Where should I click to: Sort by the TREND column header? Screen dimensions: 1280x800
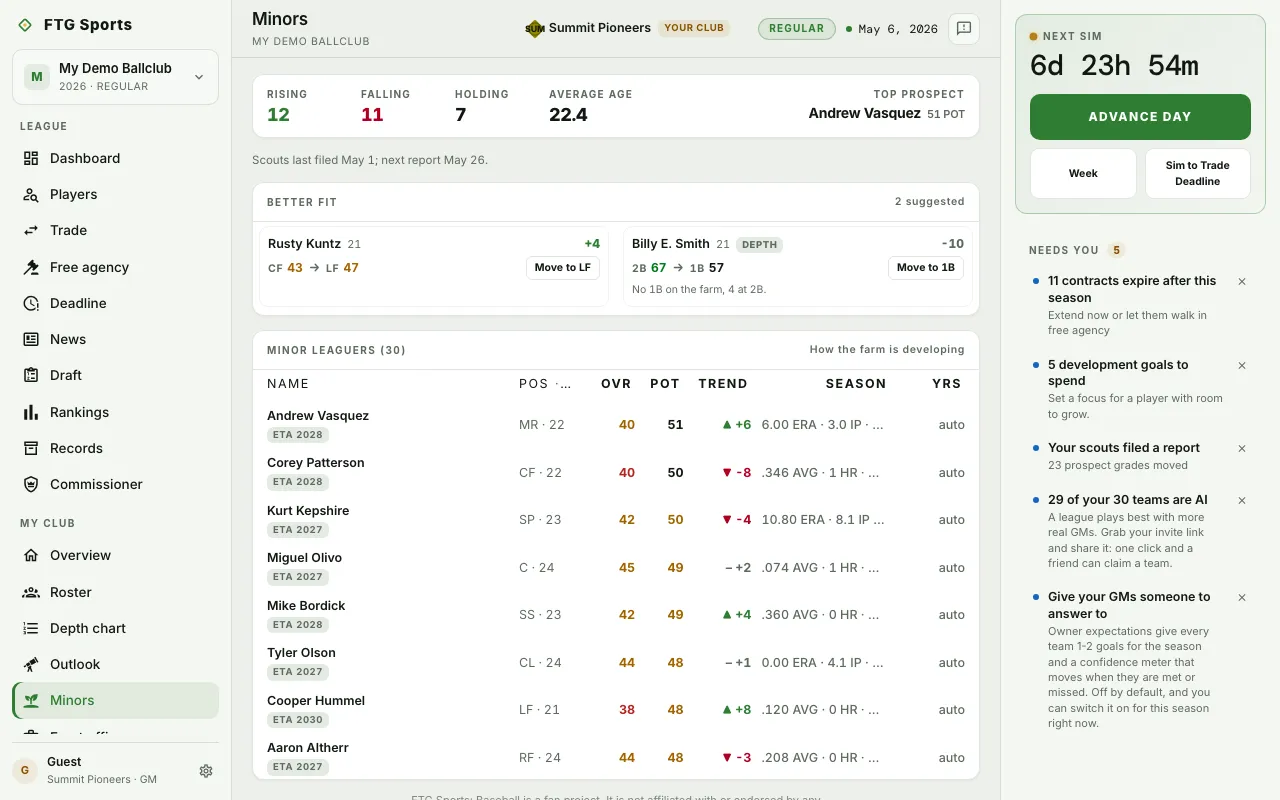pyautogui.click(x=723, y=384)
